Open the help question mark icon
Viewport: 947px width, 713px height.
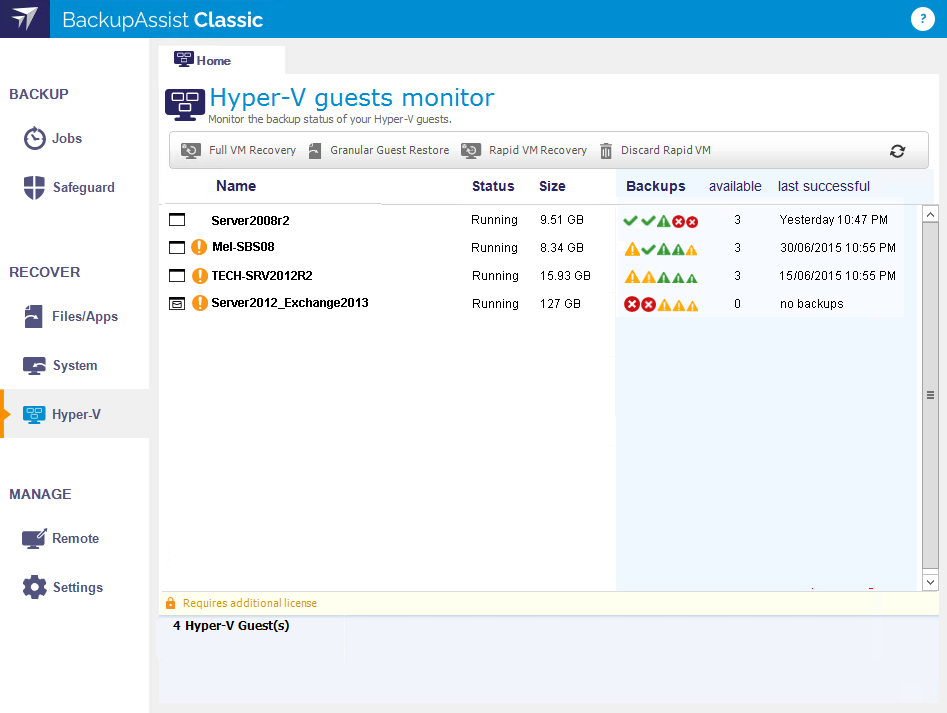tap(922, 19)
